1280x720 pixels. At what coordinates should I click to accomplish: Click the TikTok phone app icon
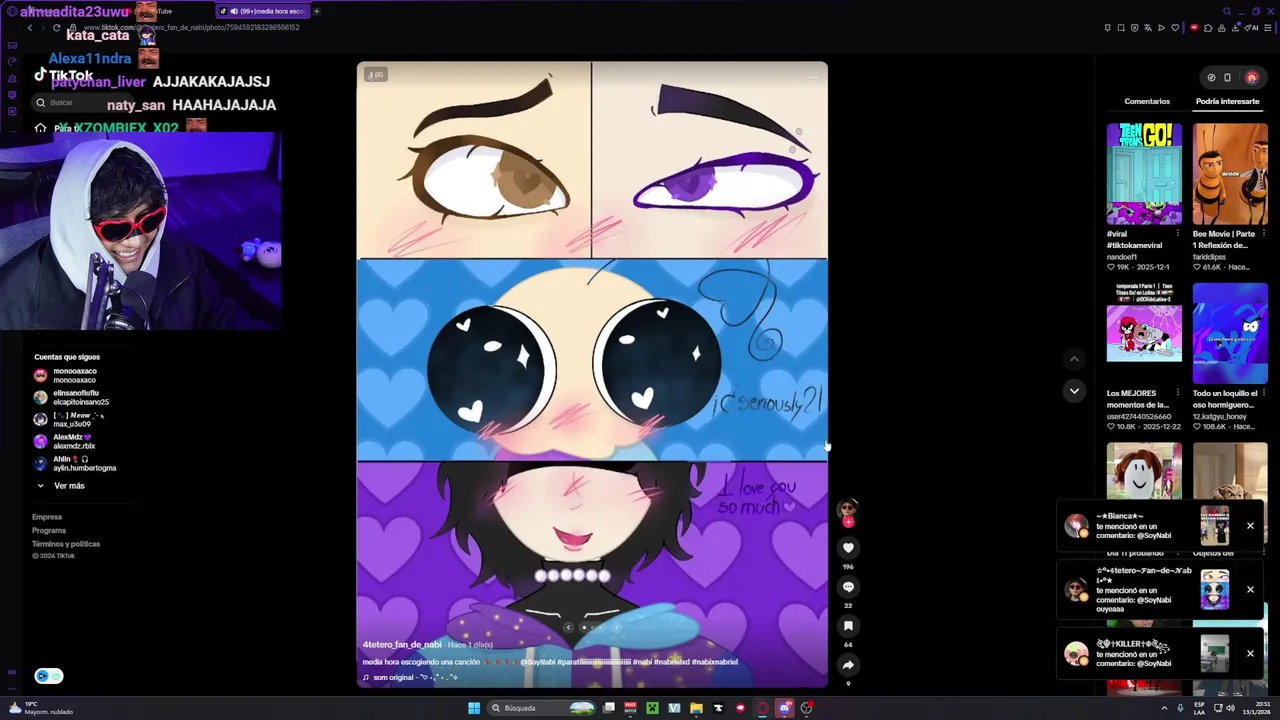click(x=1227, y=77)
